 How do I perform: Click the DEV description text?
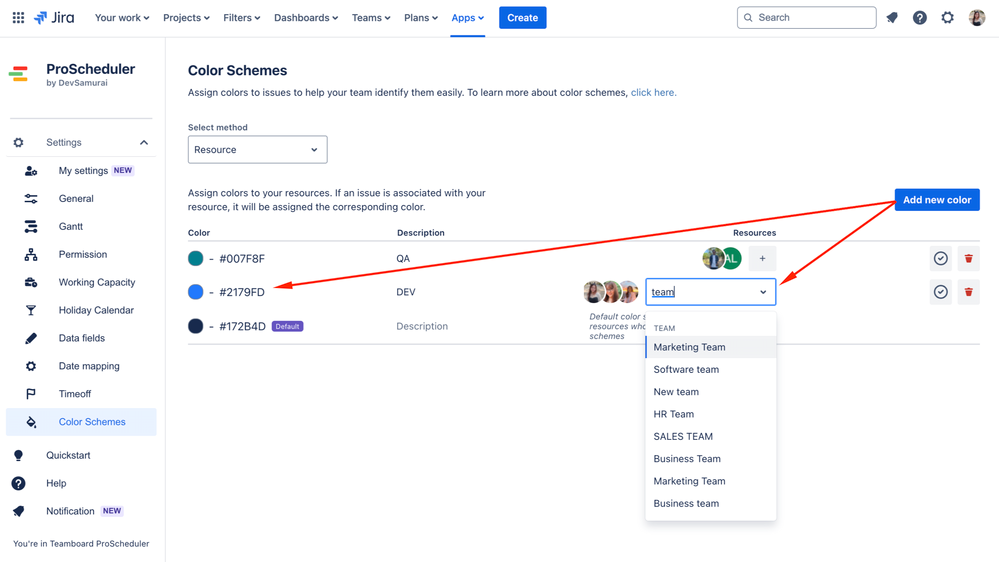pos(405,292)
